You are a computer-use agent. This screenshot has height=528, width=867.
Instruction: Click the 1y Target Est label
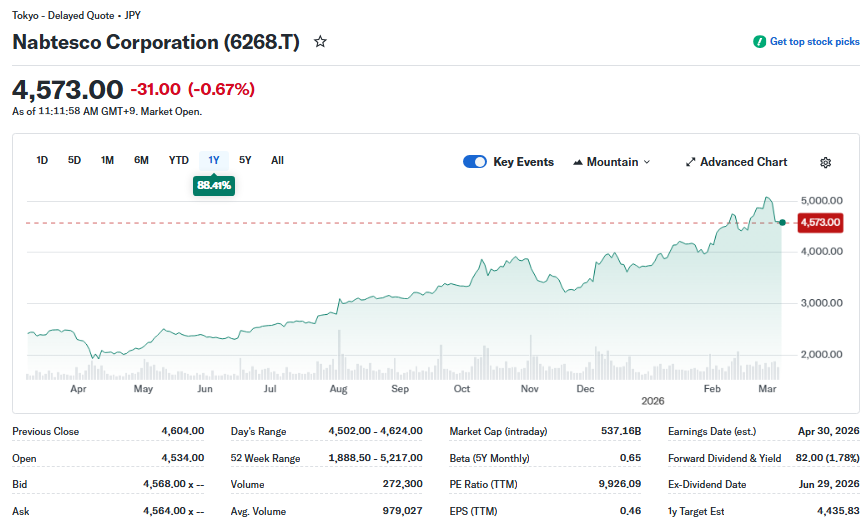[696, 511]
